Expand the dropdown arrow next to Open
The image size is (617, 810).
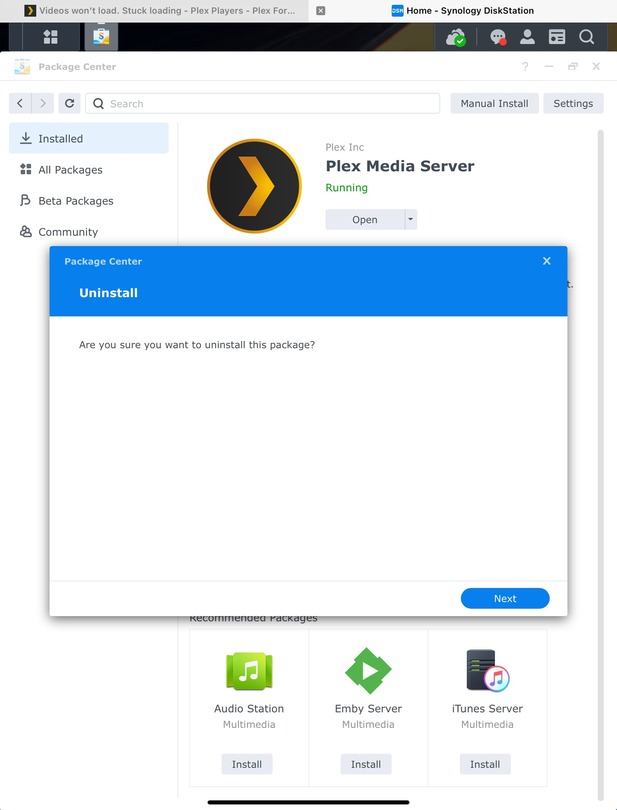coord(410,219)
